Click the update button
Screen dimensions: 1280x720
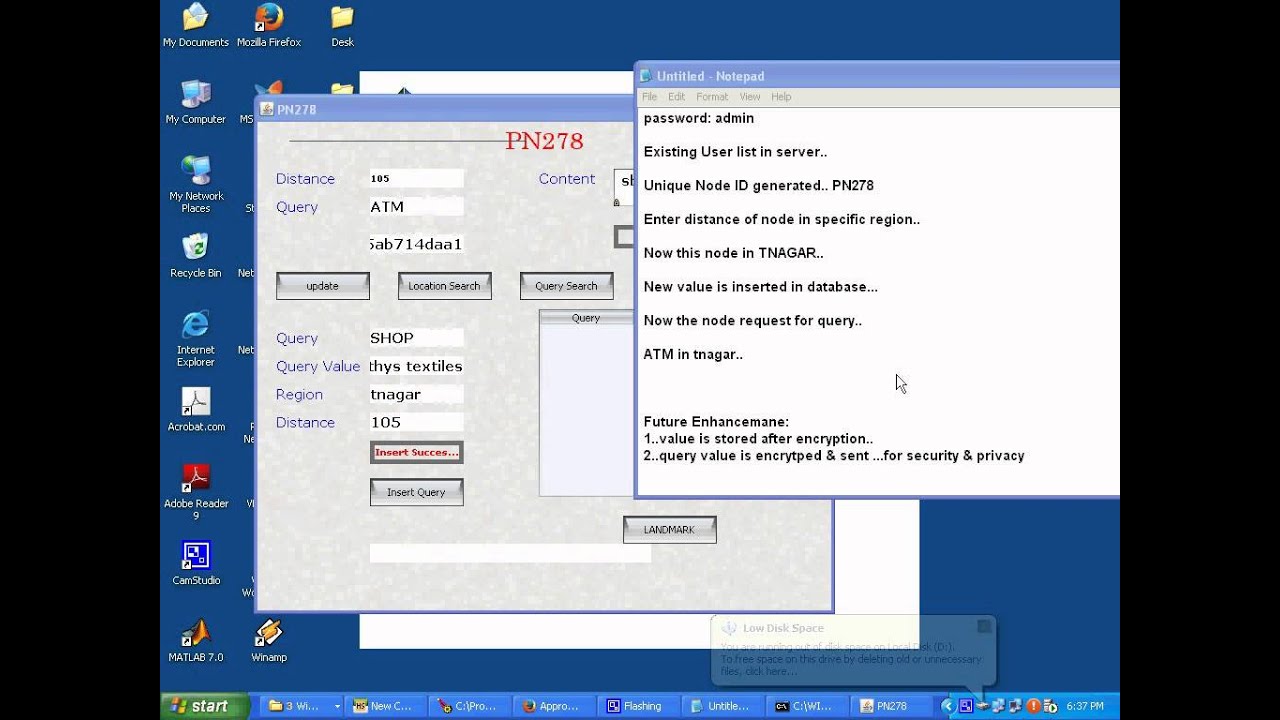[x=323, y=286]
